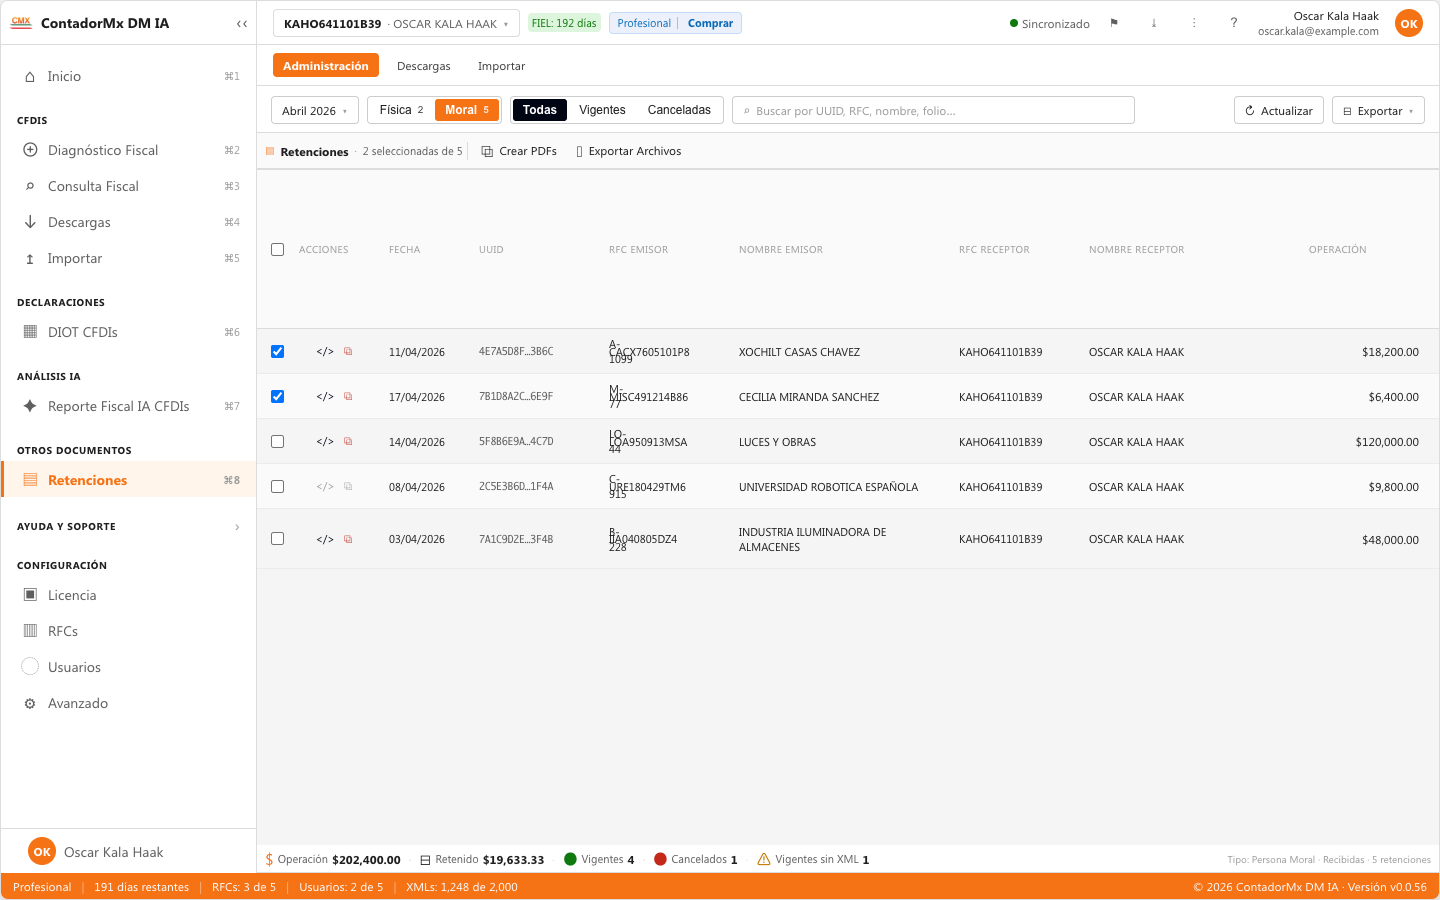This screenshot has height=900, width=1440.
Task: Open the Abril 2026 period dropdown
Action: point(315,110)
